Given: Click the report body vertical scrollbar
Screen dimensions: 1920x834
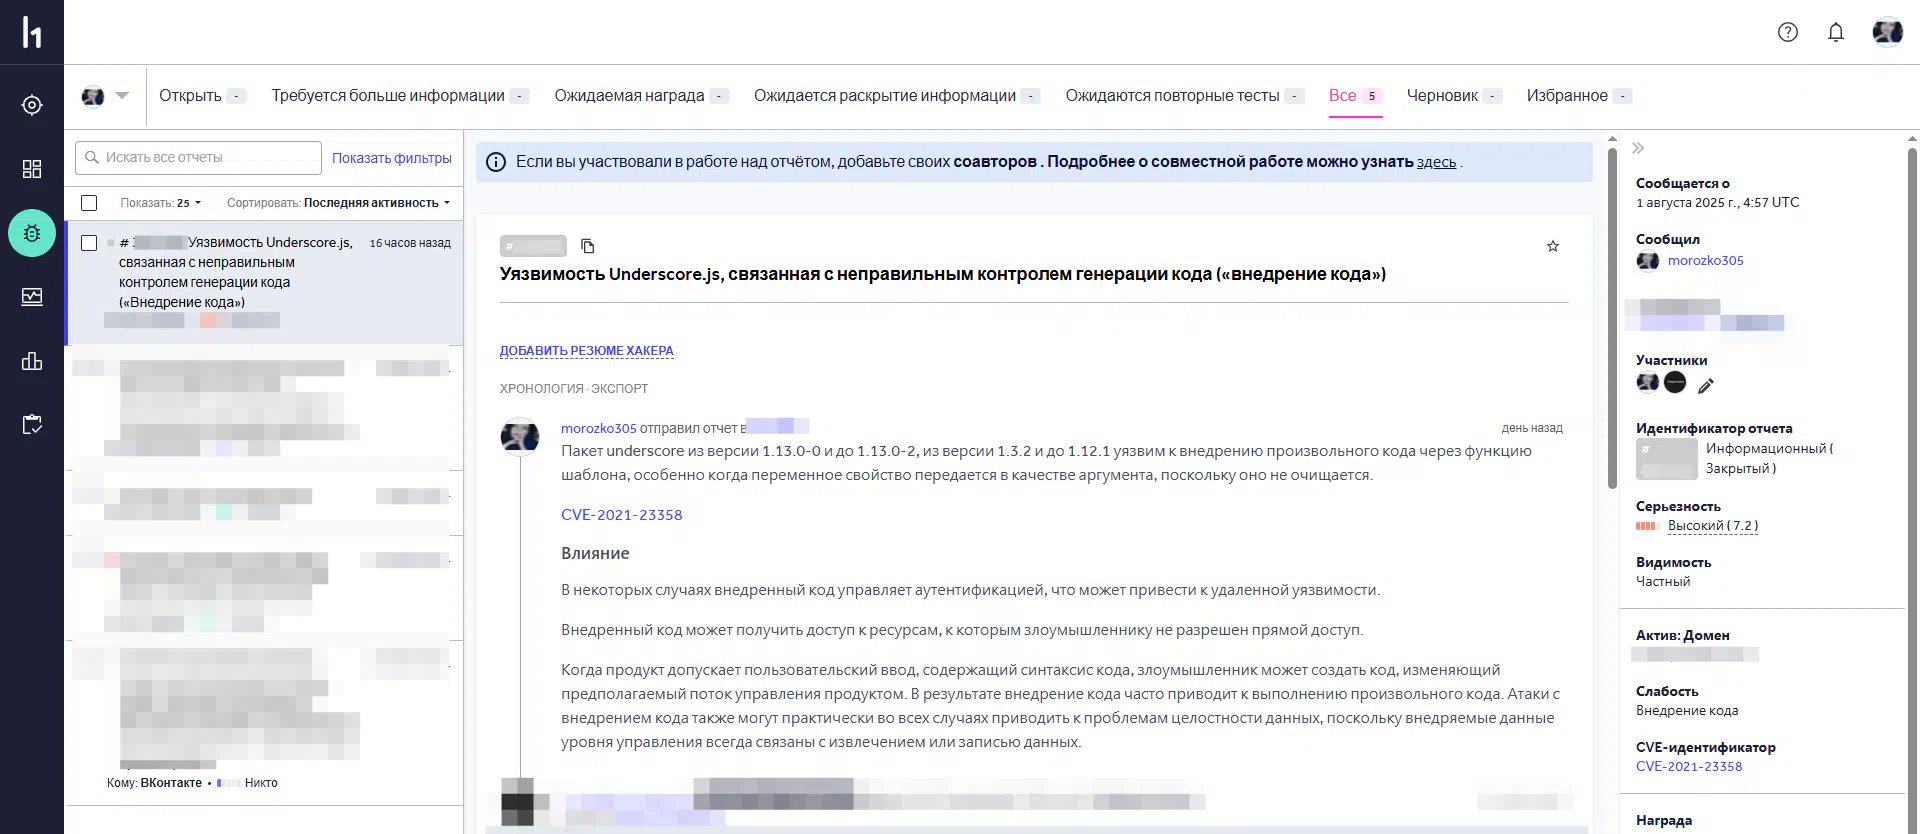Looking at the screenshot, I should click(x=1612, y=318).
